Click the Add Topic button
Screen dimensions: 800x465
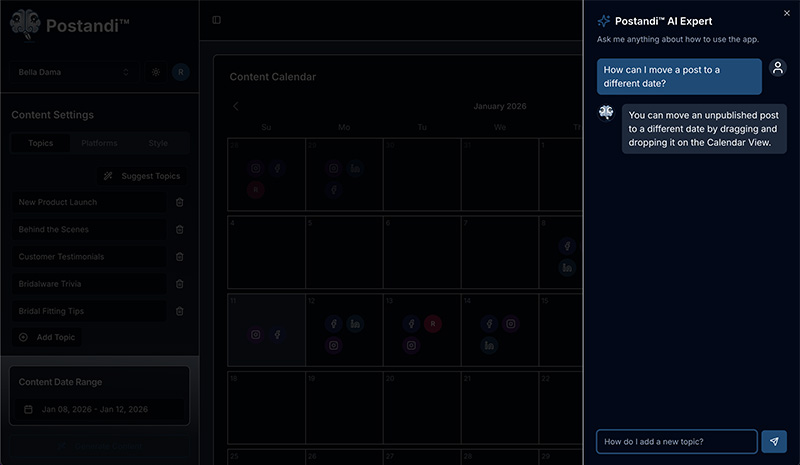coord(47,337)
